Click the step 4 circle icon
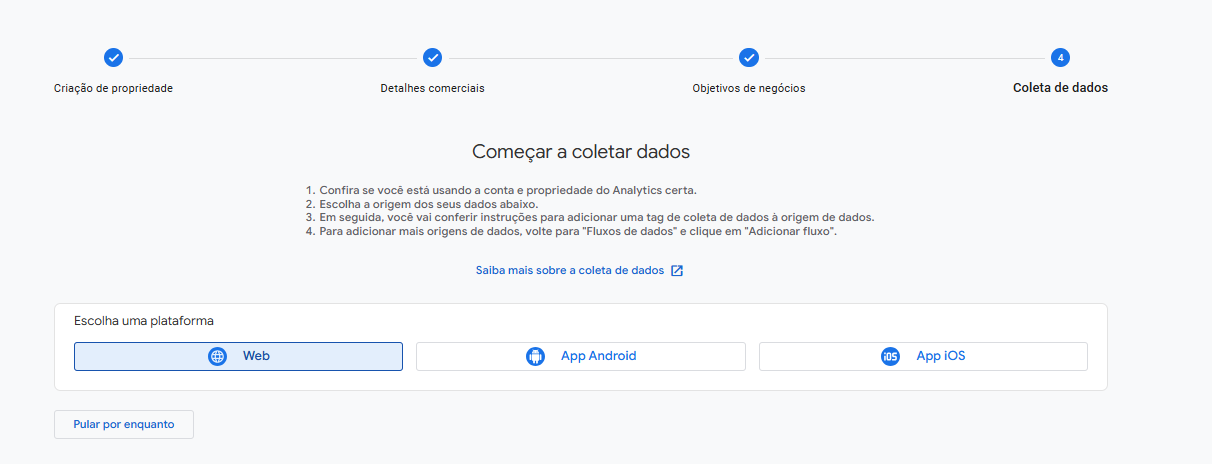Image resolution: width=1212 pixels, height=464 pixels. pyautogui.click(x=1060, y=58)
